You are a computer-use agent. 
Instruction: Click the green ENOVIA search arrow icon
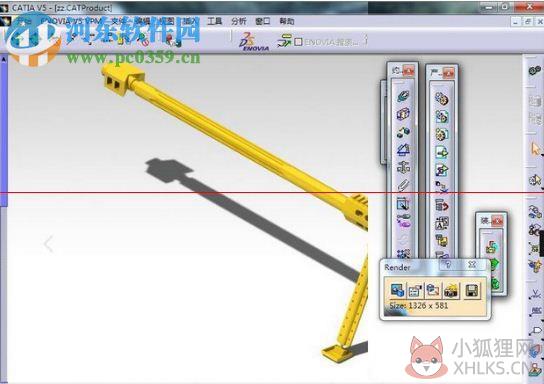point(284,41)
